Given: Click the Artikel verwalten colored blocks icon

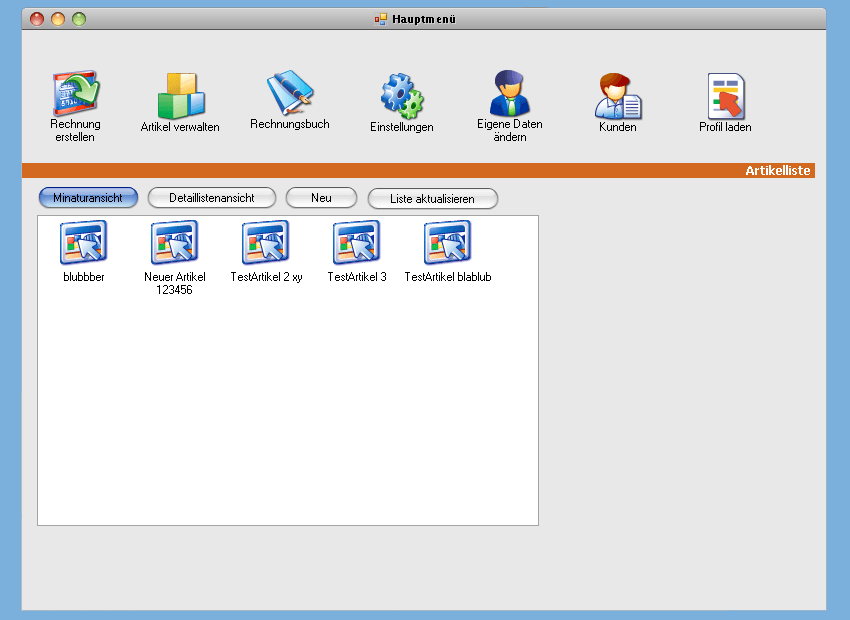Looking at the screenshot, I should coord(181,95).
